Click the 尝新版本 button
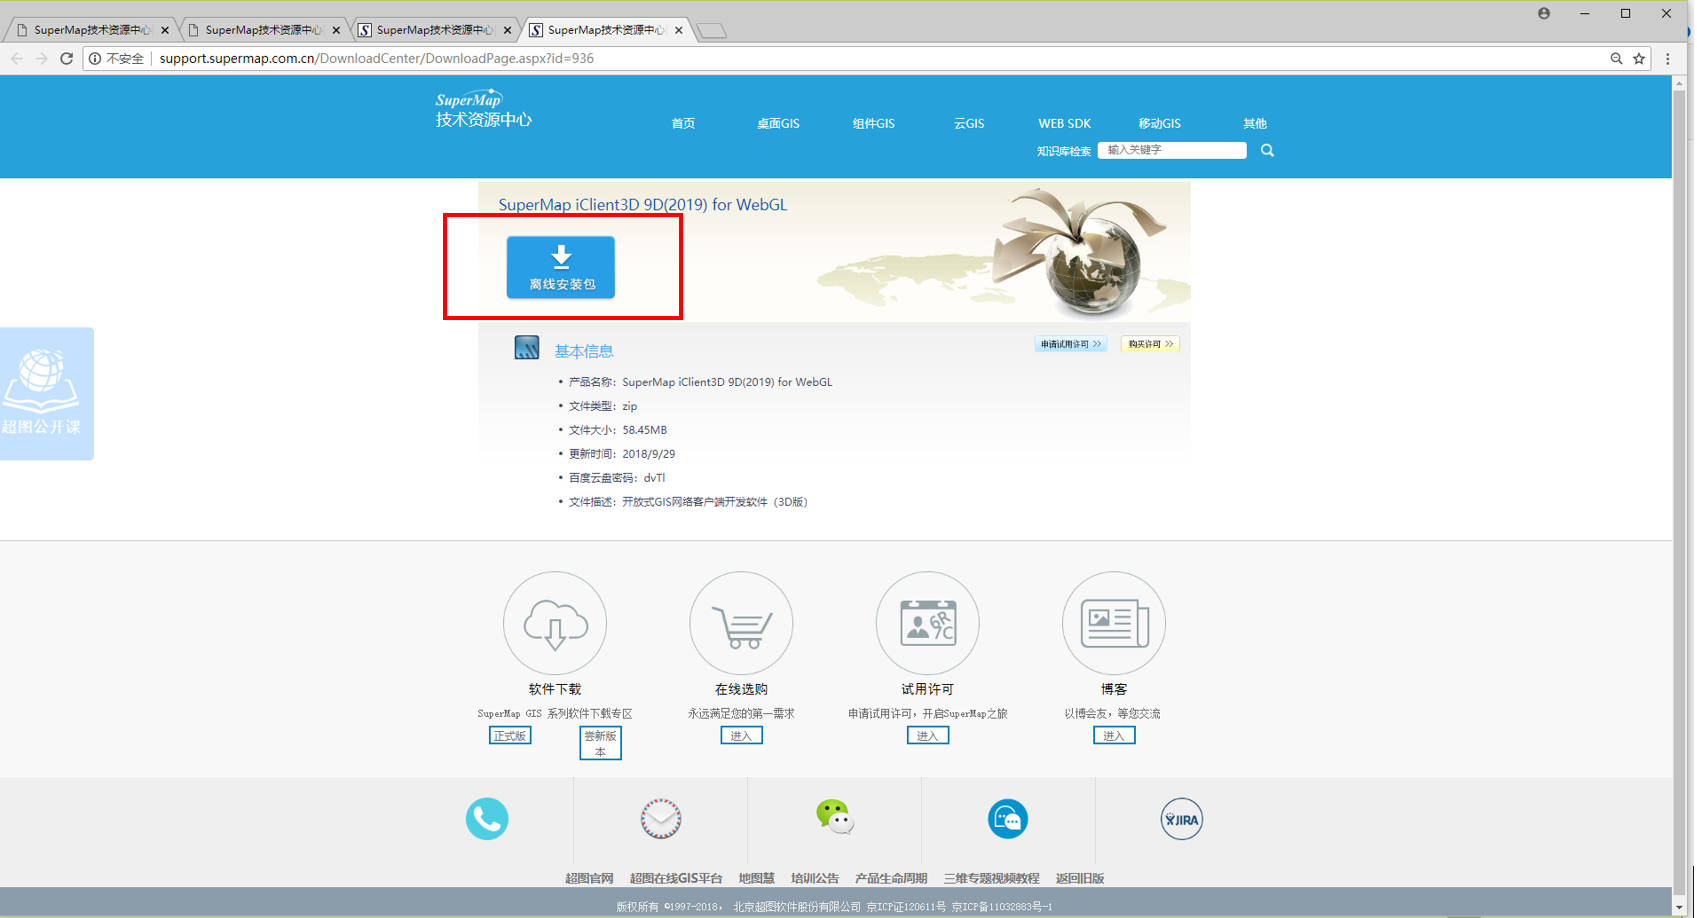 pos(600,743)
